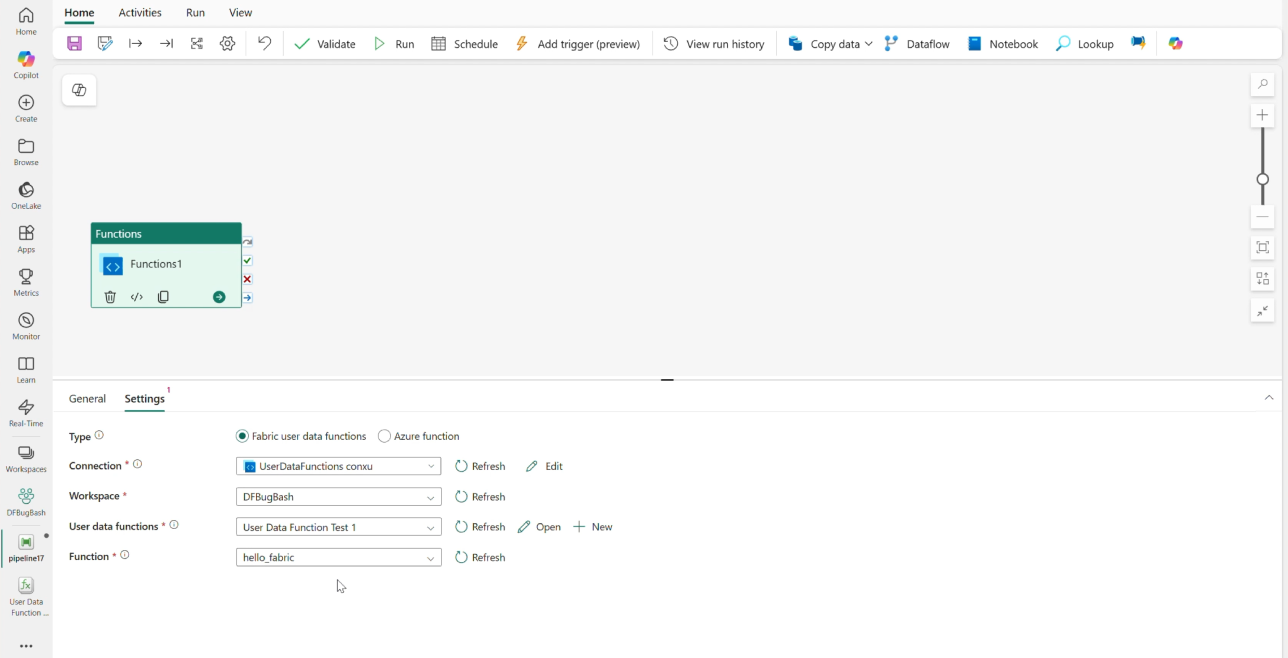Image resolution: width=1288 pixels, height=658 pixels.
Task: Click Add trigger (preview)
Action: [x=577, y=44]
